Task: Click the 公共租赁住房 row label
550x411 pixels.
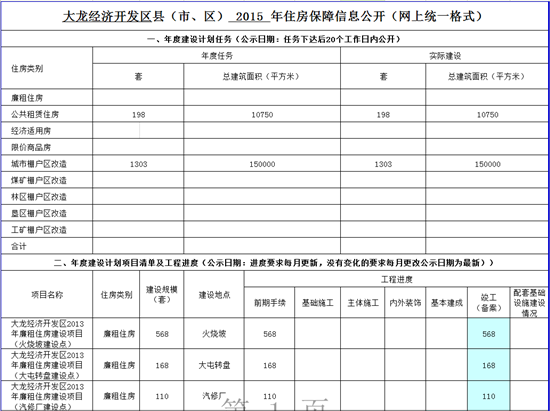Action: [47, 114]
